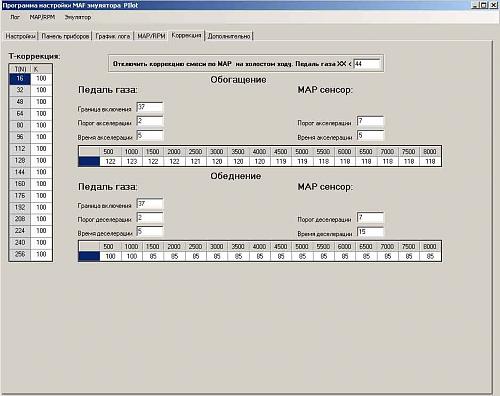The width and height of the screenshot is (500, 396).
Task: Click the 4000 column header in Обогащение table
Action: [260, 152]
